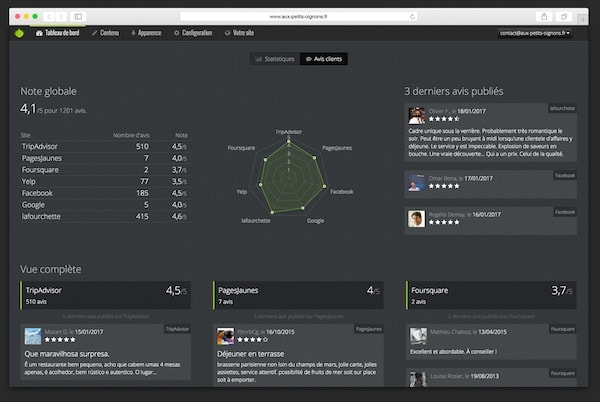This screenshot has width=600, height=402.
Task: Click the PagesJaunes label on radar chart
Action: pyautogui.click(x=337, y=148)
